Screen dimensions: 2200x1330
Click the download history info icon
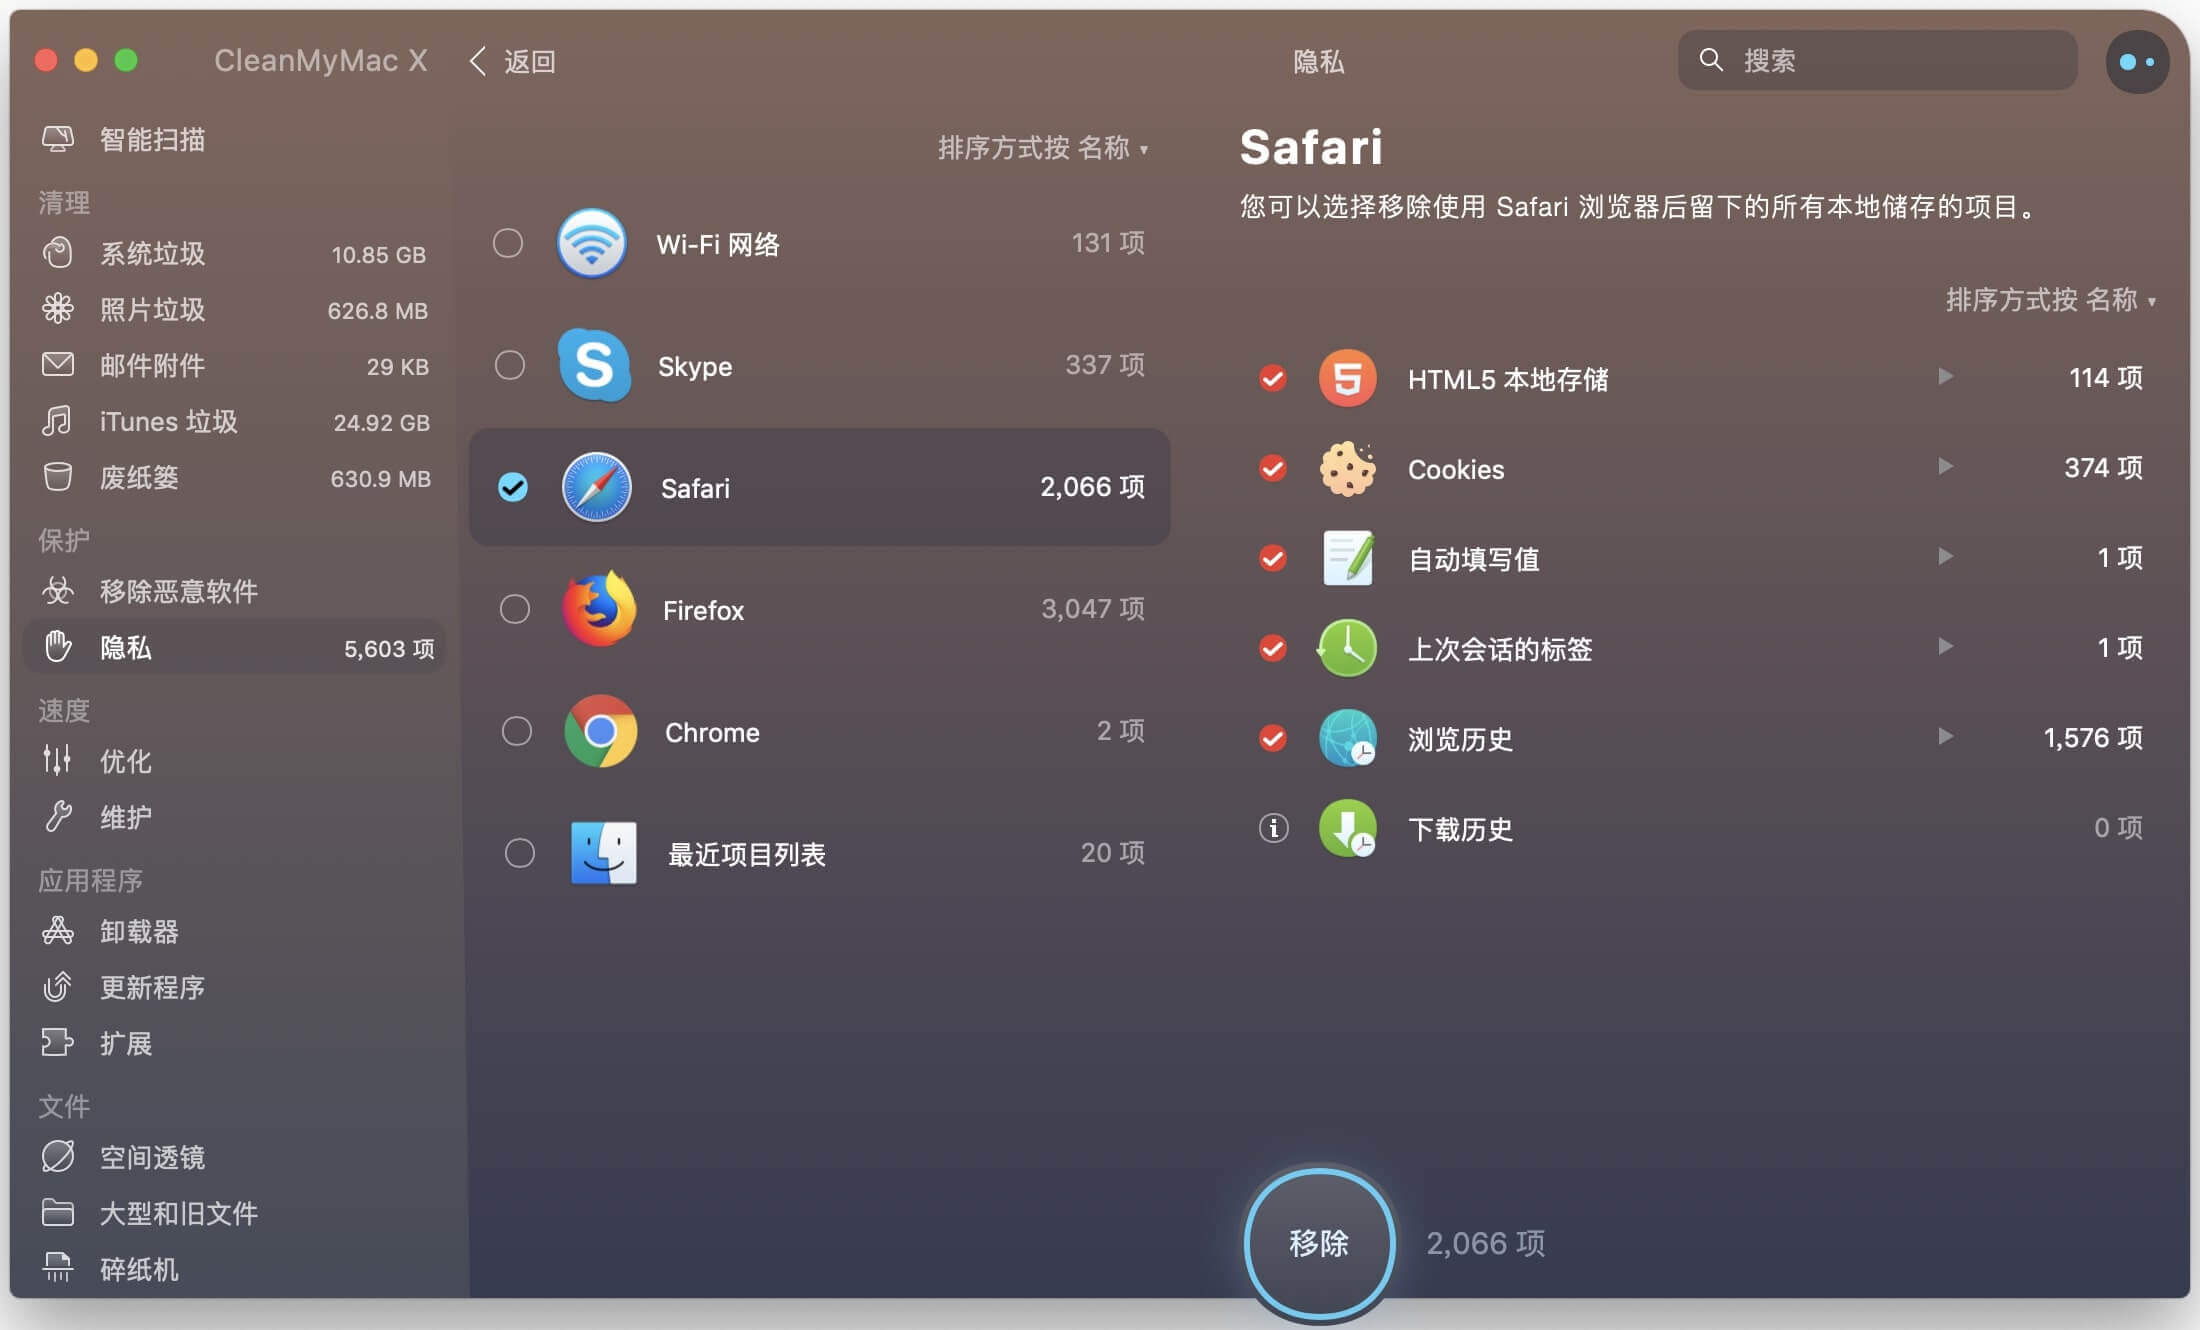coord(1273,828)
